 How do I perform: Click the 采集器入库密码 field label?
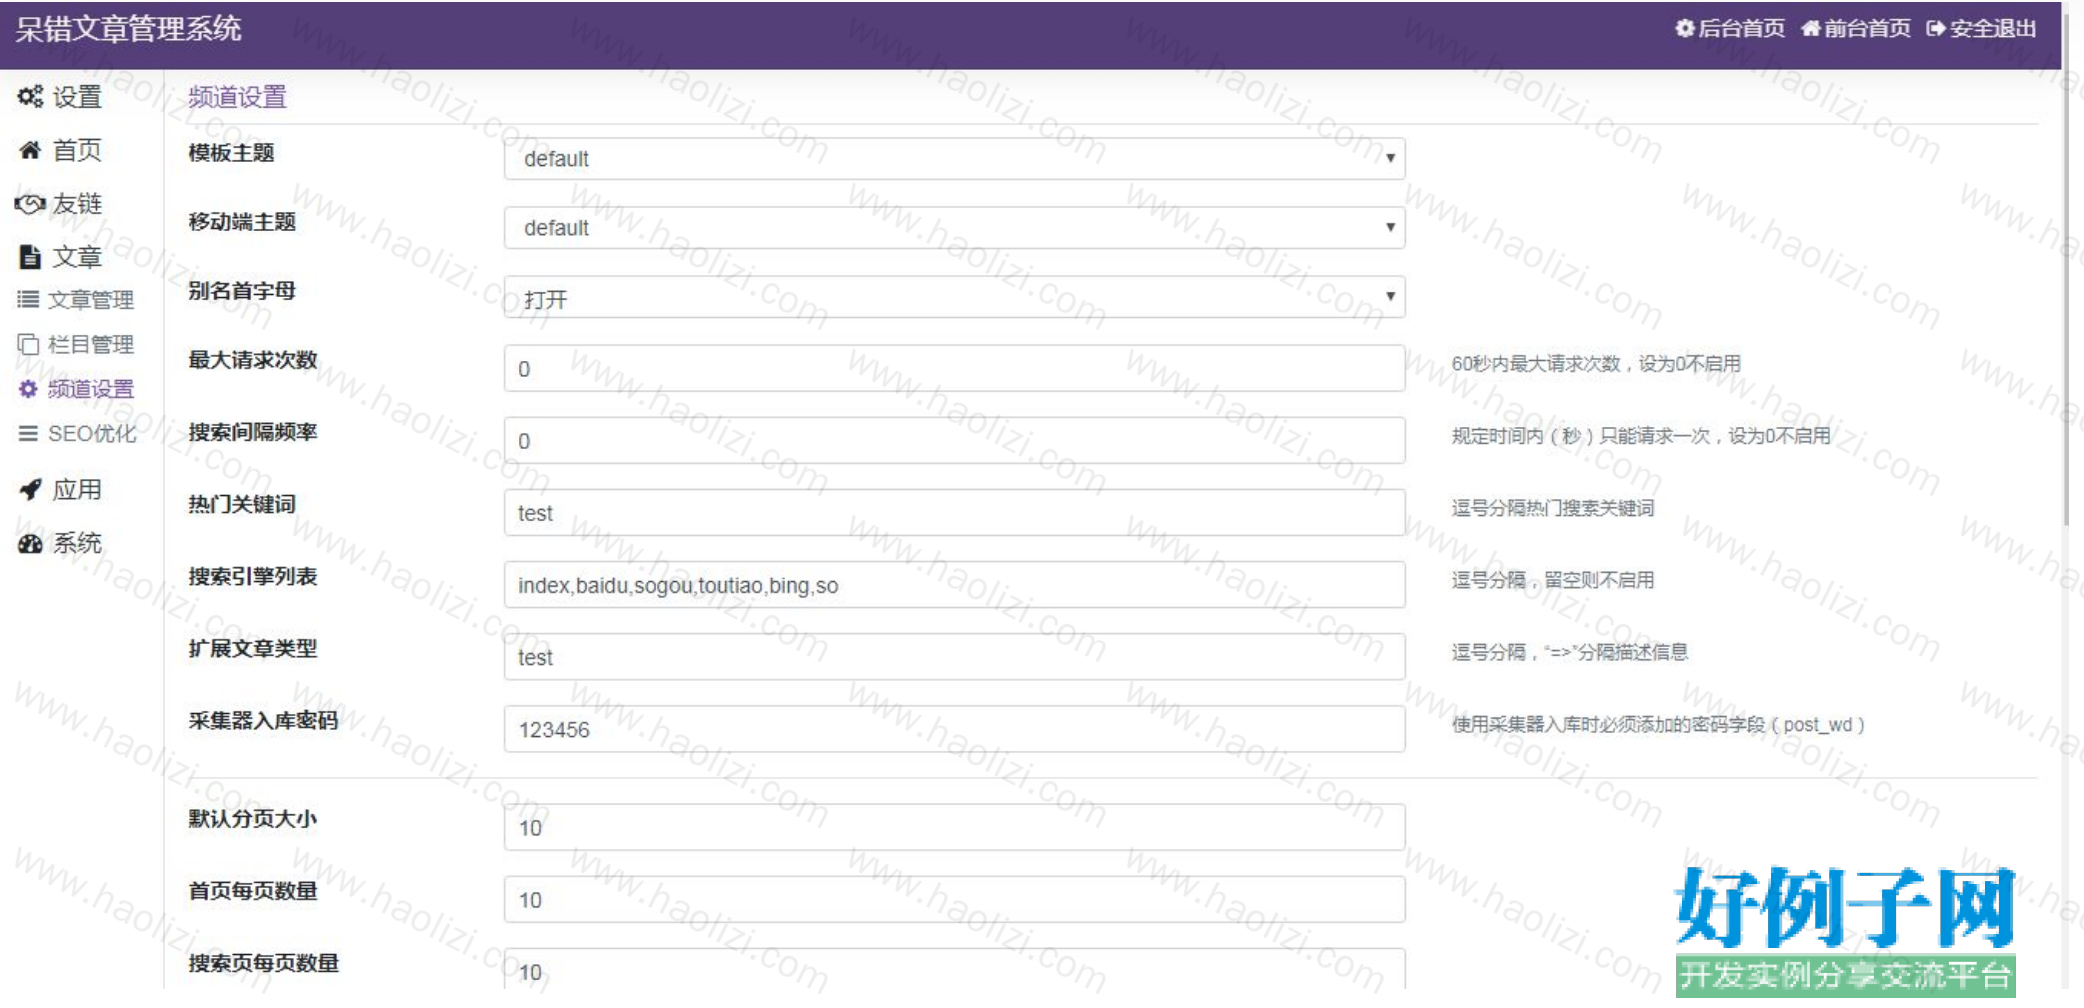pos(263,720)
